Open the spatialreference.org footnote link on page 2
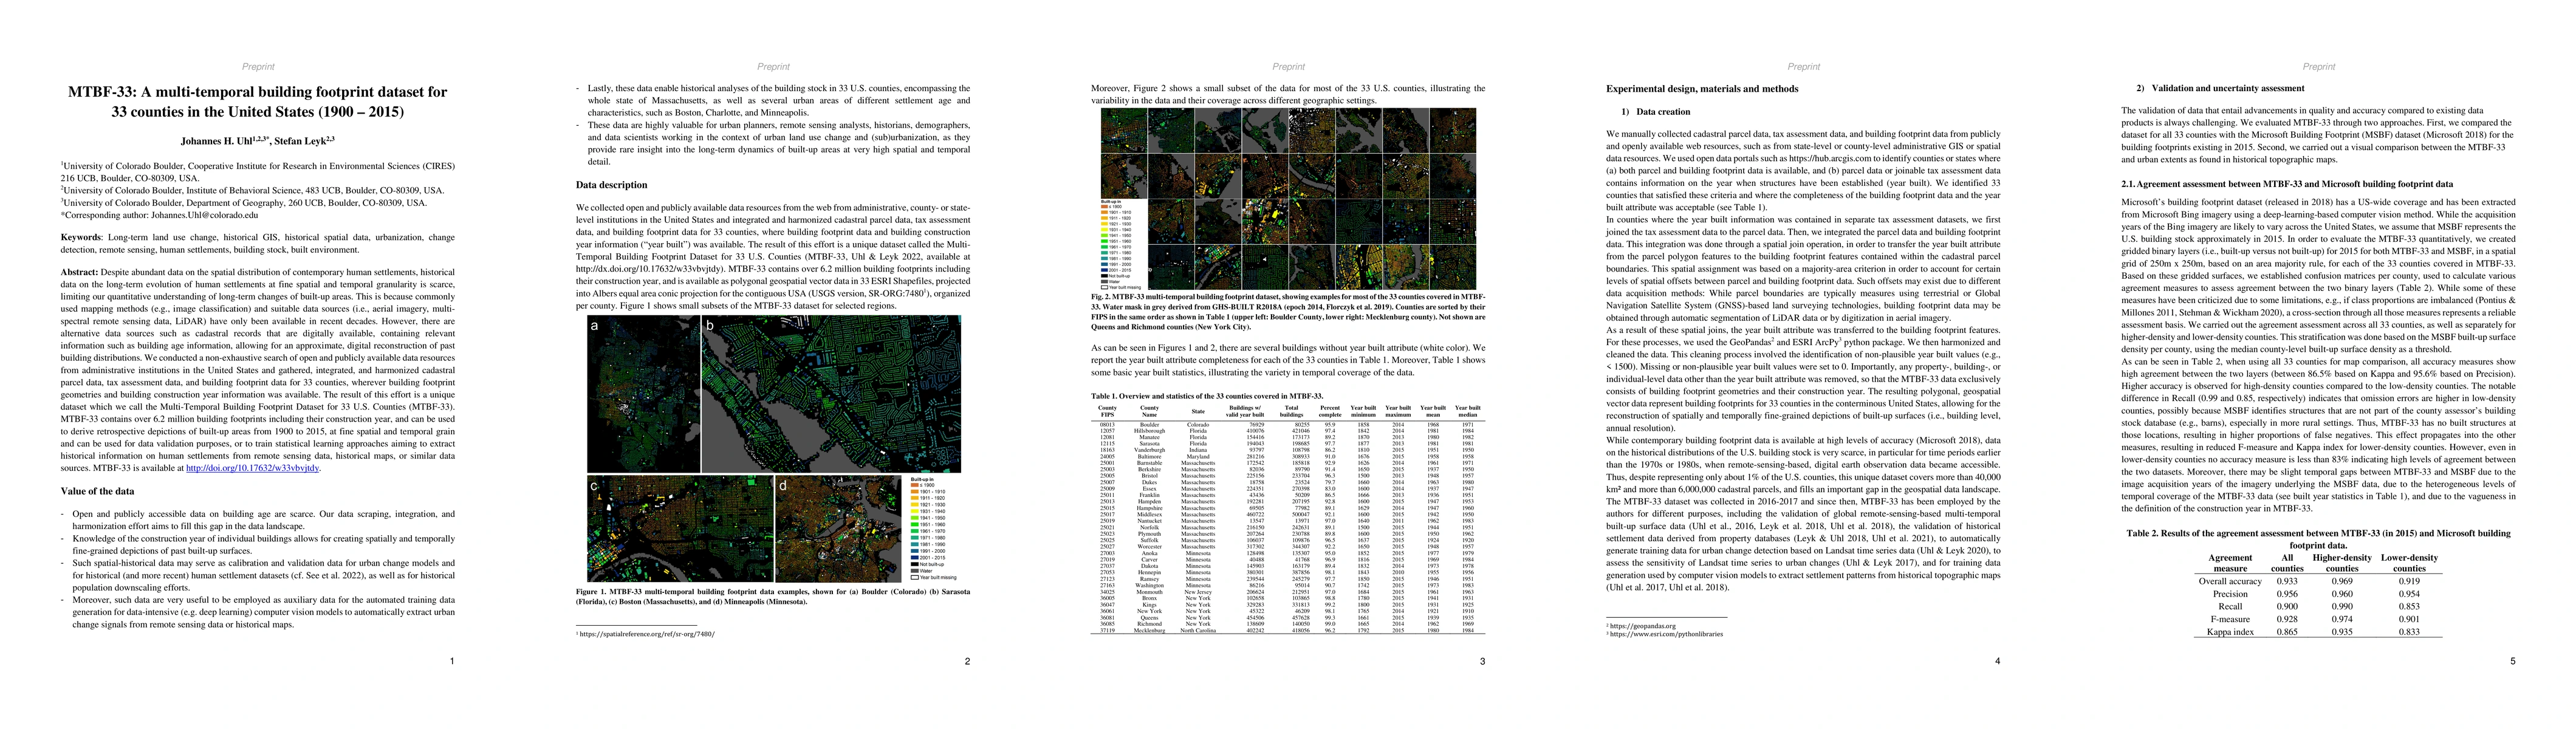 pos(648,634)
